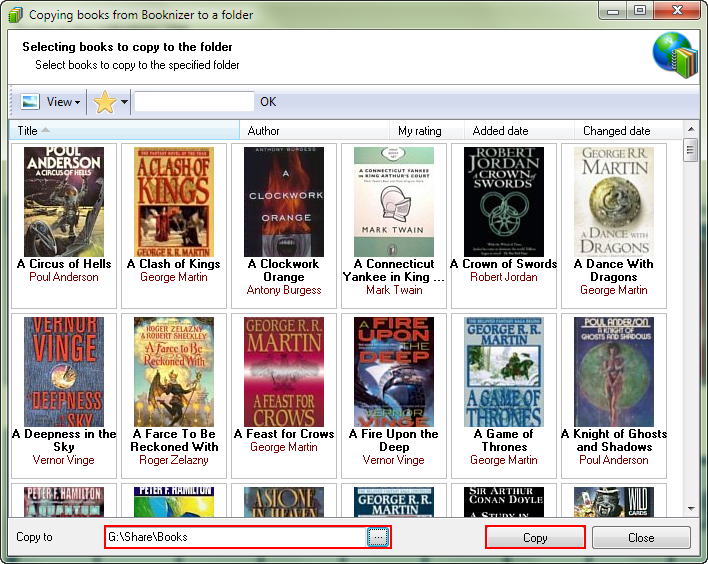Focus the toolbar search text field

point(194,102)
